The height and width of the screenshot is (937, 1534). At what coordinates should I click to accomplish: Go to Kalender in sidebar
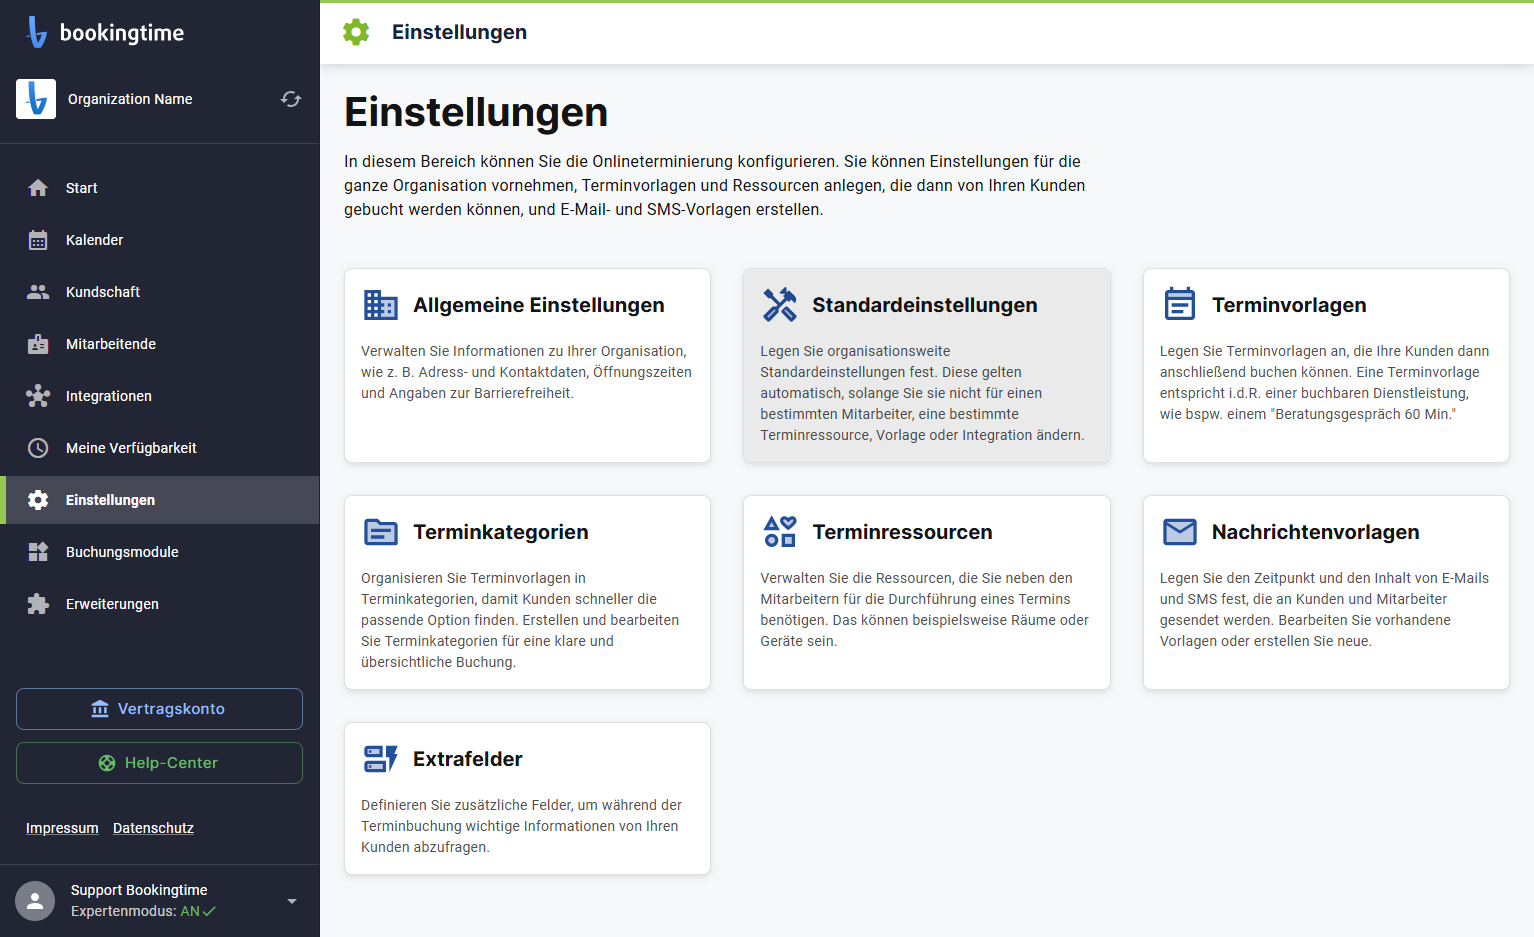coord(160,240)
